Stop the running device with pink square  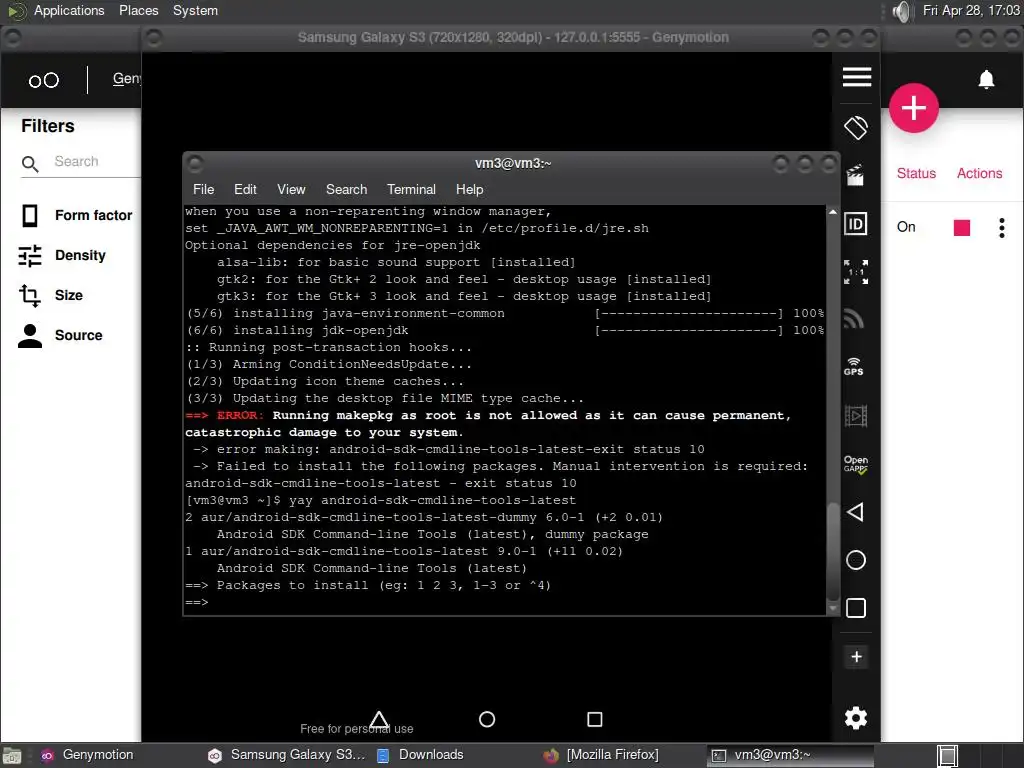tap(961, 227)
